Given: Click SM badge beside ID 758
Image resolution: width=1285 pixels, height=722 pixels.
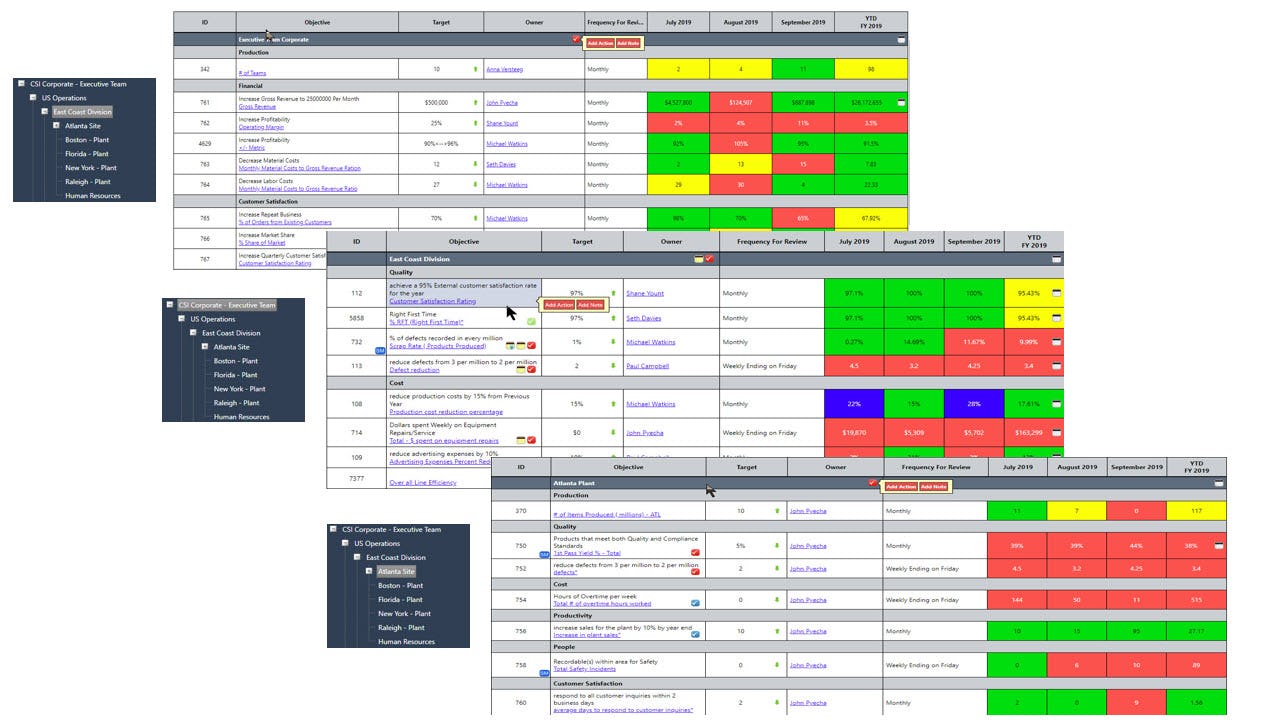Looking at the screenshot, I should coord(545,673).
